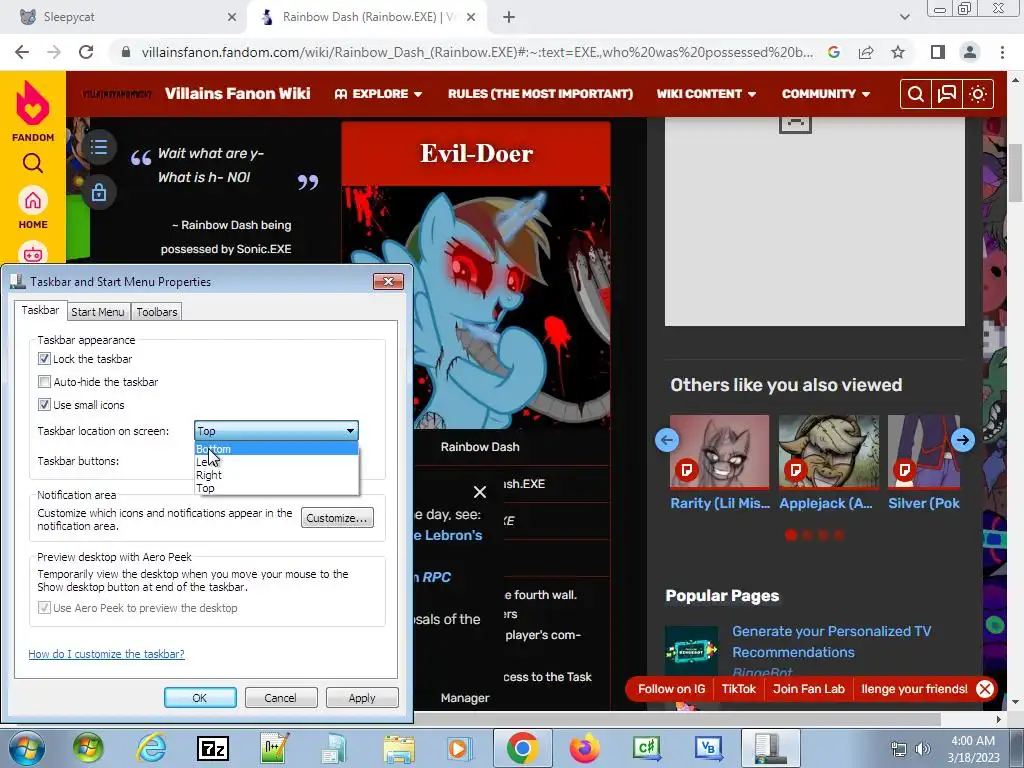The height and width of the screenshot is (768, 1024).
Task: Select the first red carousel dot
Action: point(791,536)
